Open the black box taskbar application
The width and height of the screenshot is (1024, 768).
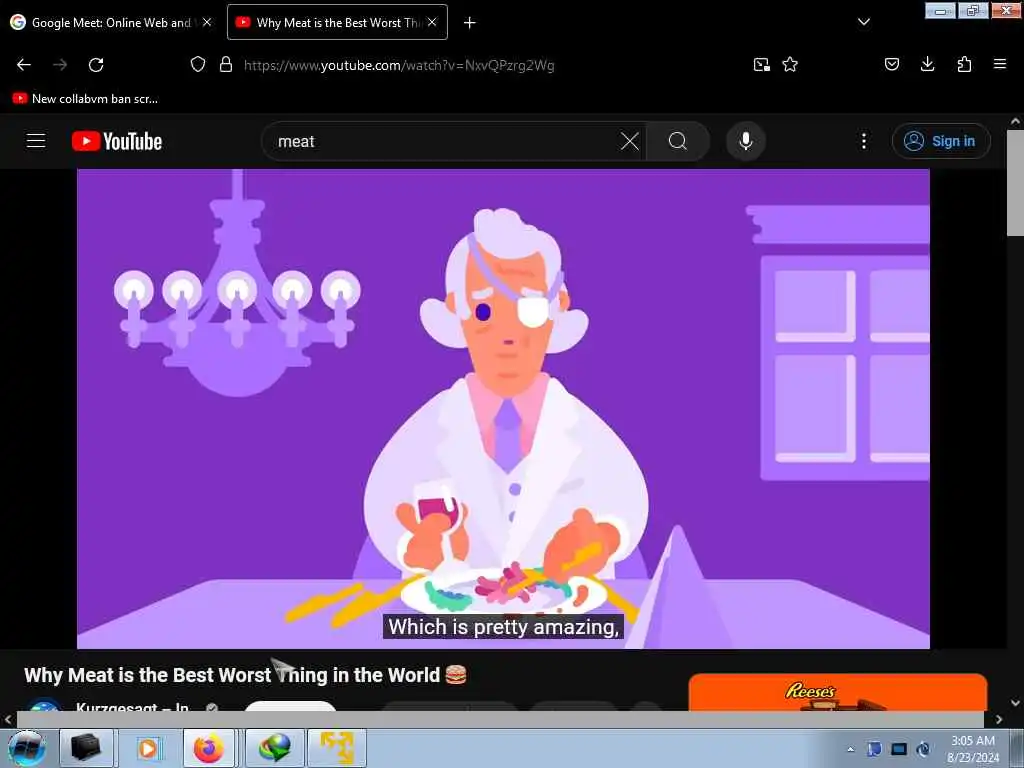tap(86, 748)
